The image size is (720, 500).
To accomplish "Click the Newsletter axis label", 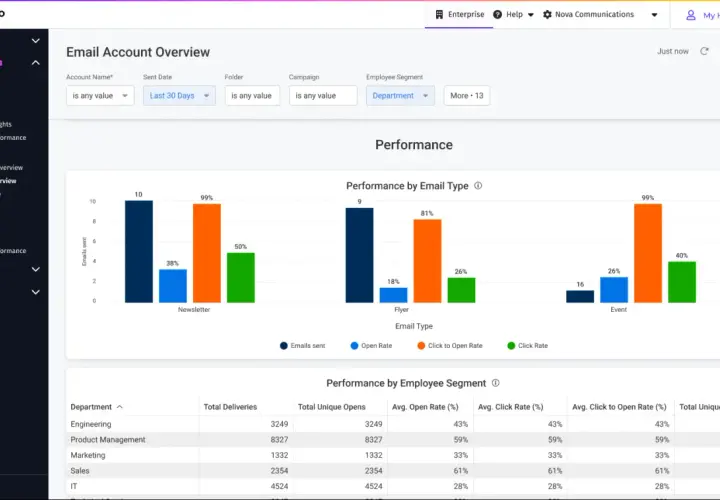I will coord(194,310).
